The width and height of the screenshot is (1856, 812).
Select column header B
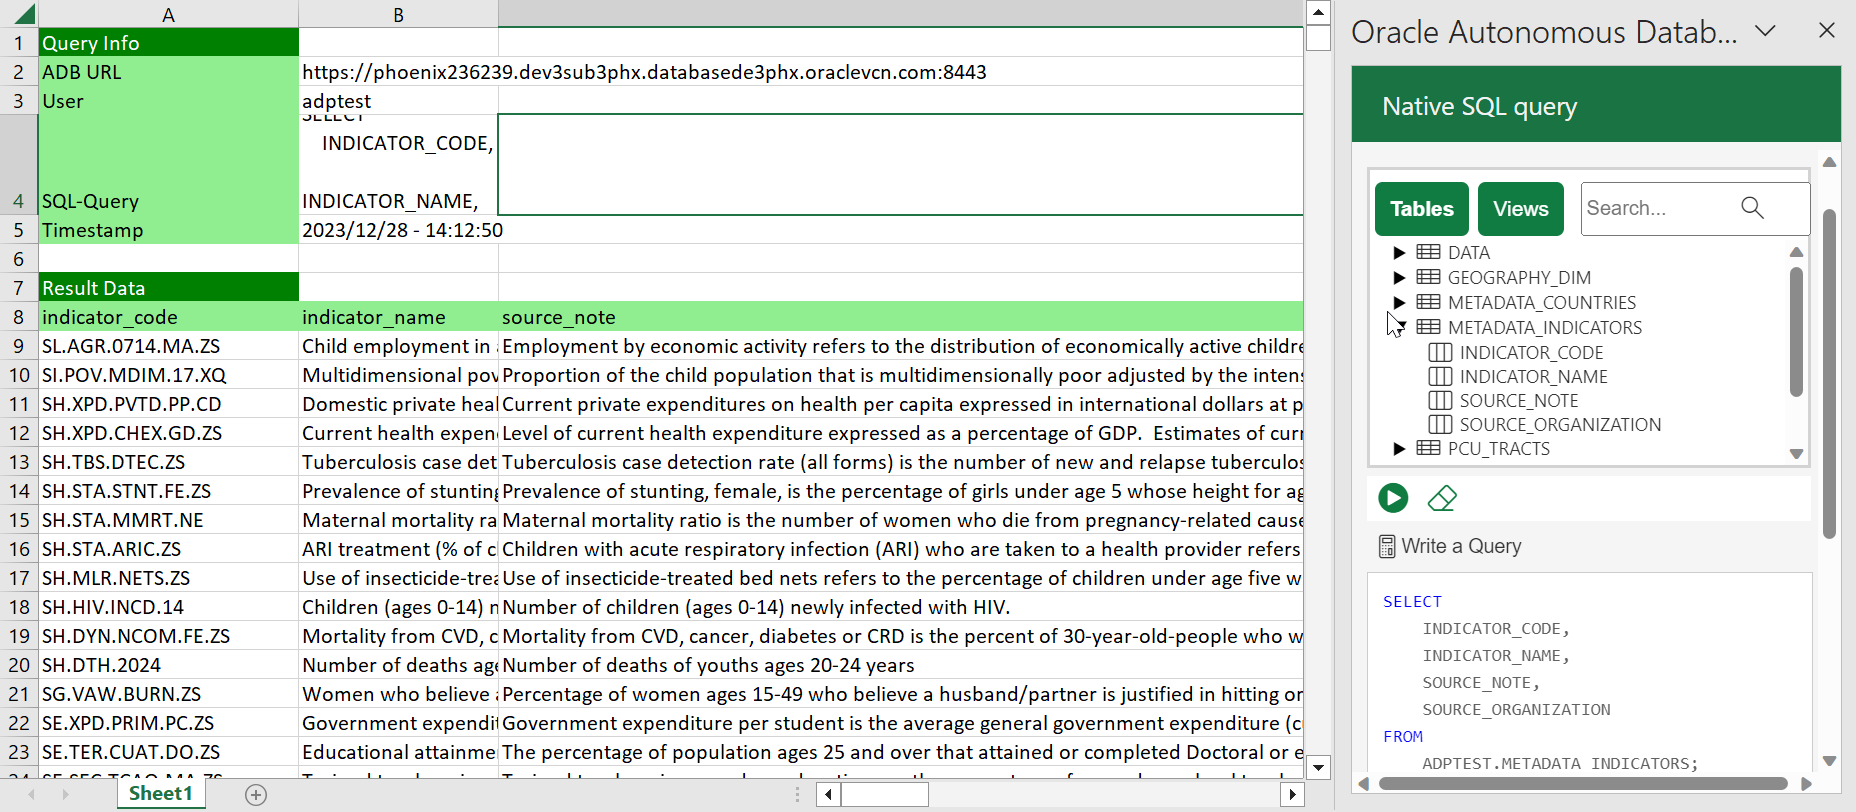398,14
